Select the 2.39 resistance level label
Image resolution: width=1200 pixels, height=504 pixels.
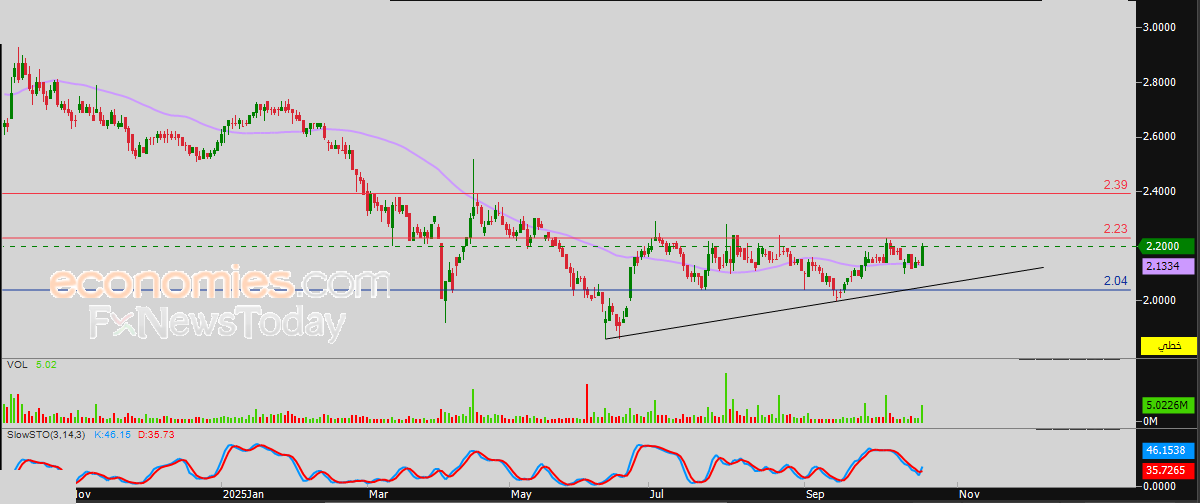pos(1115,185)
